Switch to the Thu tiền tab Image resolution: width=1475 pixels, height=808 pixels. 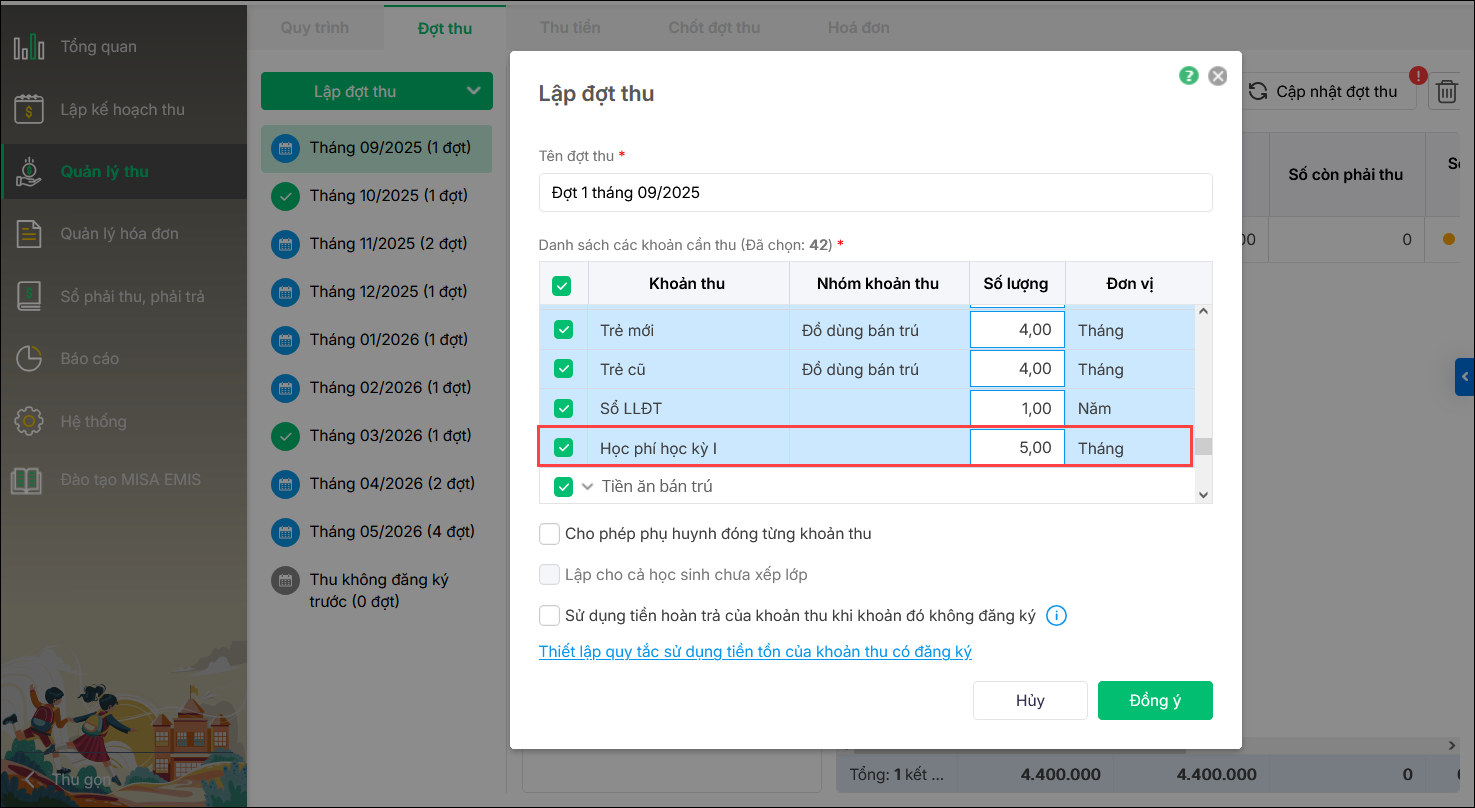(571, 28)
